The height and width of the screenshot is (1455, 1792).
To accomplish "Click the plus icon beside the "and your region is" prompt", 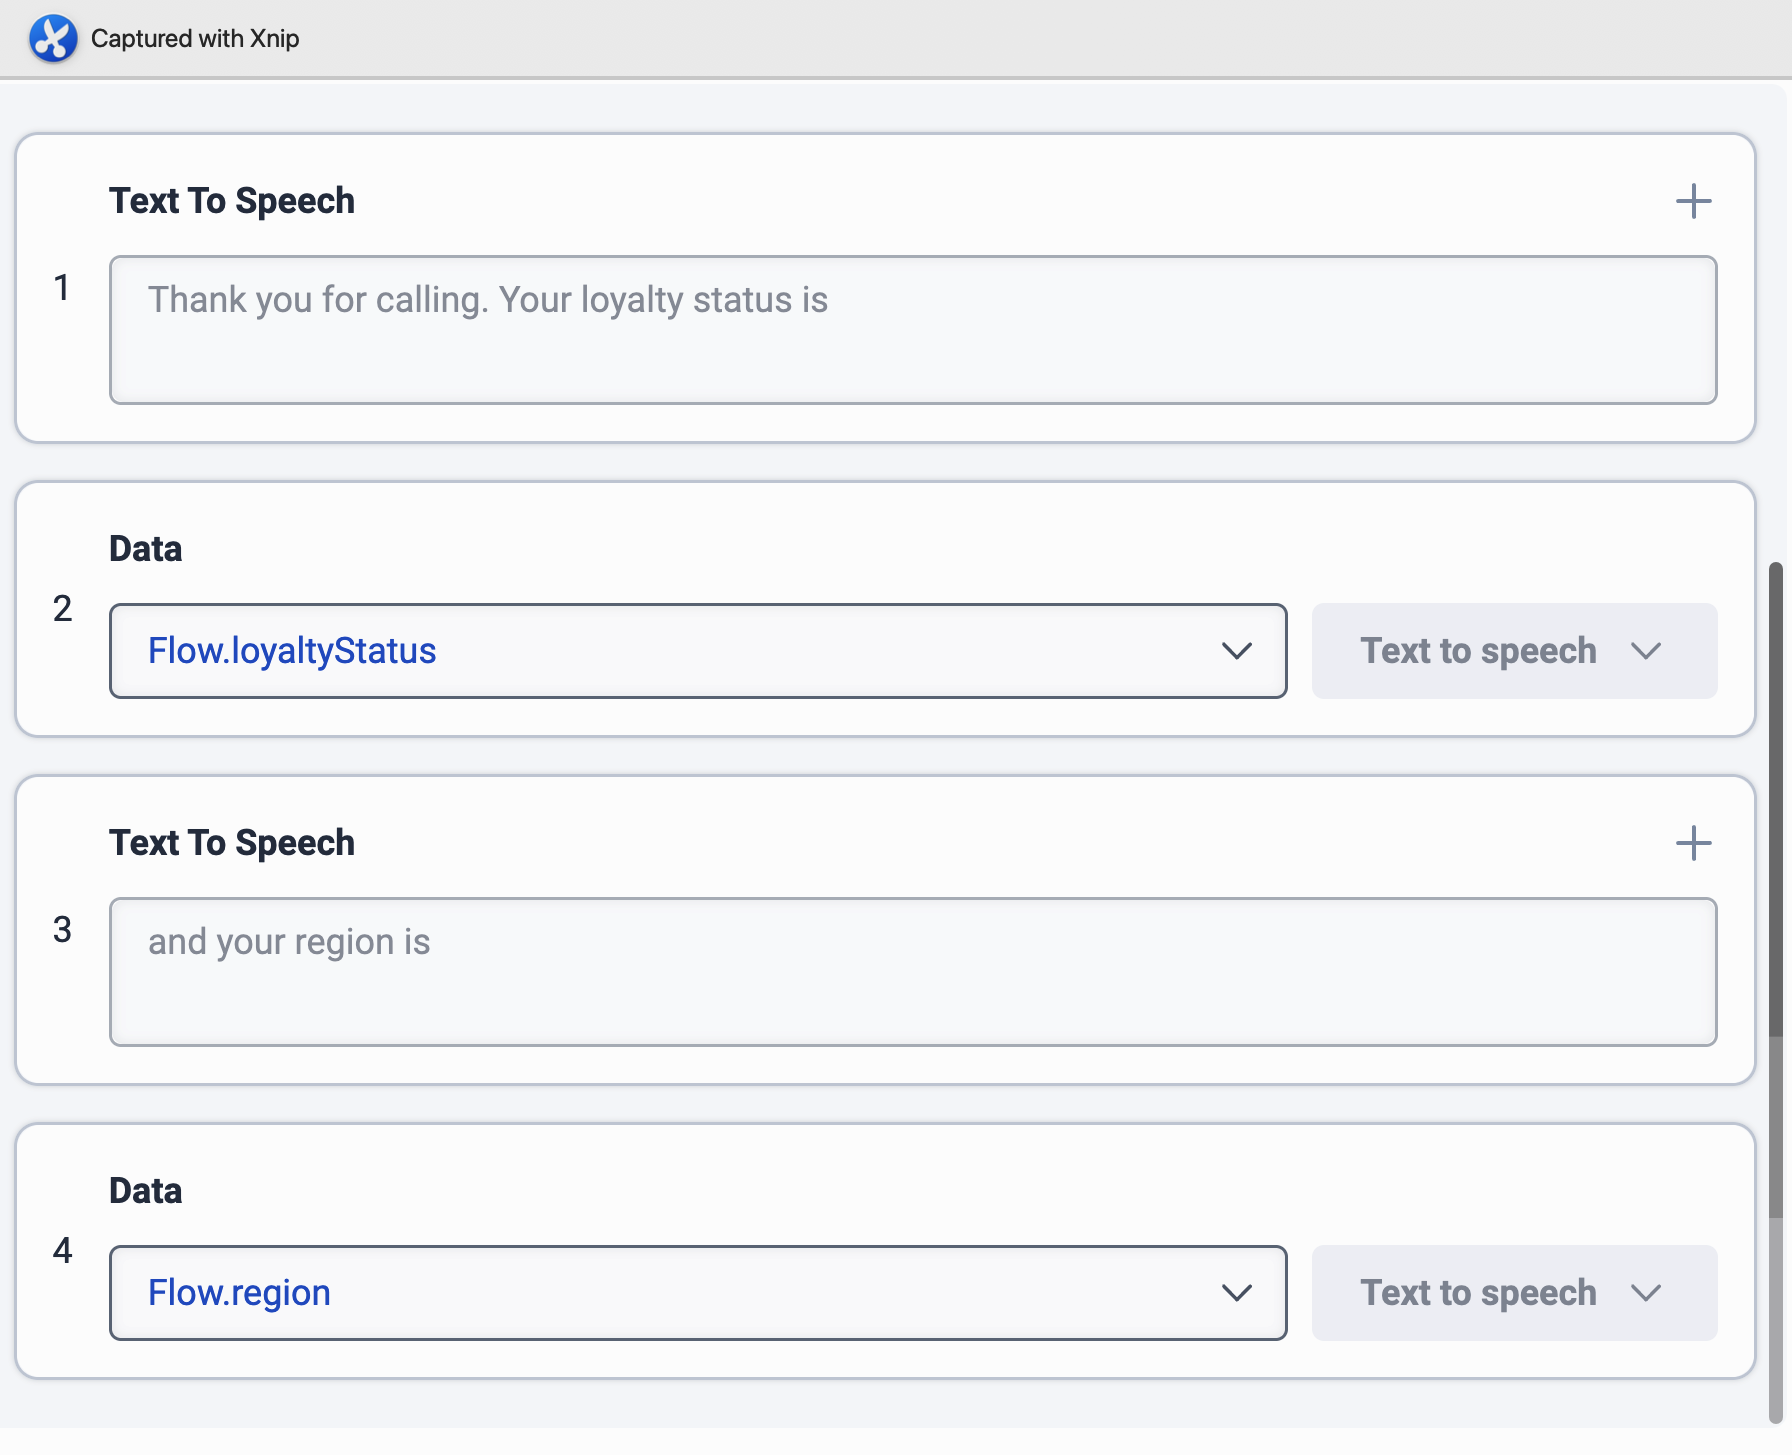I will click(x=1693, y=843).
